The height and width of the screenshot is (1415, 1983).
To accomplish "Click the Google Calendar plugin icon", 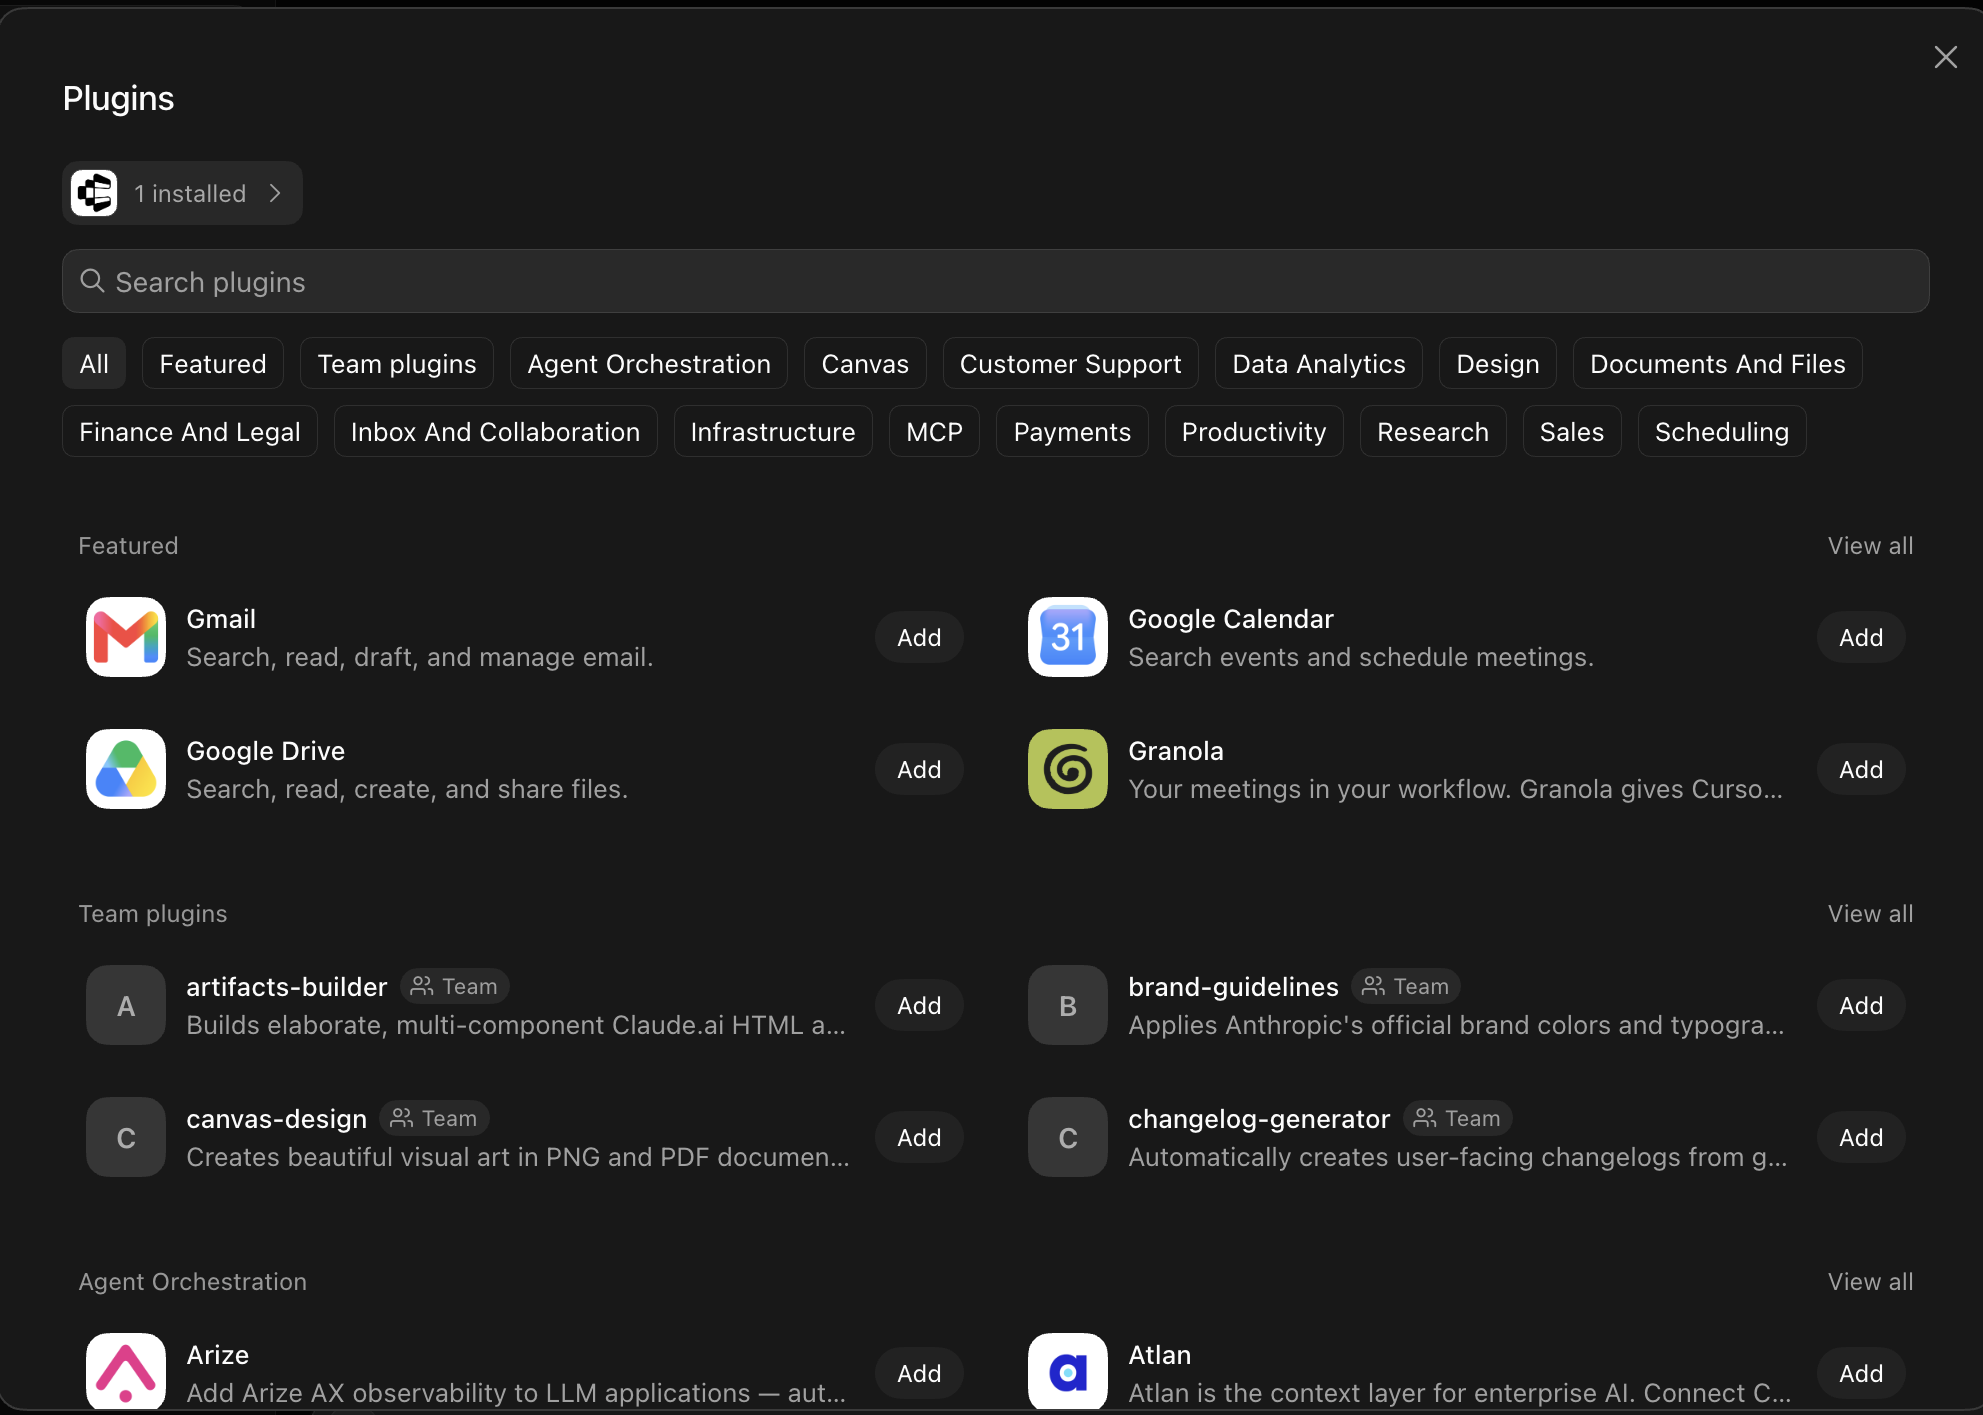I will coord(1068,637).
